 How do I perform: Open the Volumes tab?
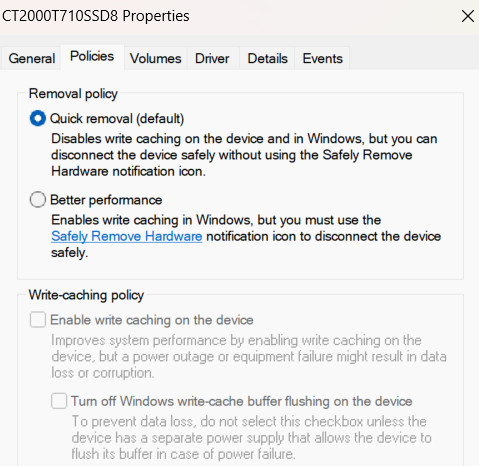(156, 59)
